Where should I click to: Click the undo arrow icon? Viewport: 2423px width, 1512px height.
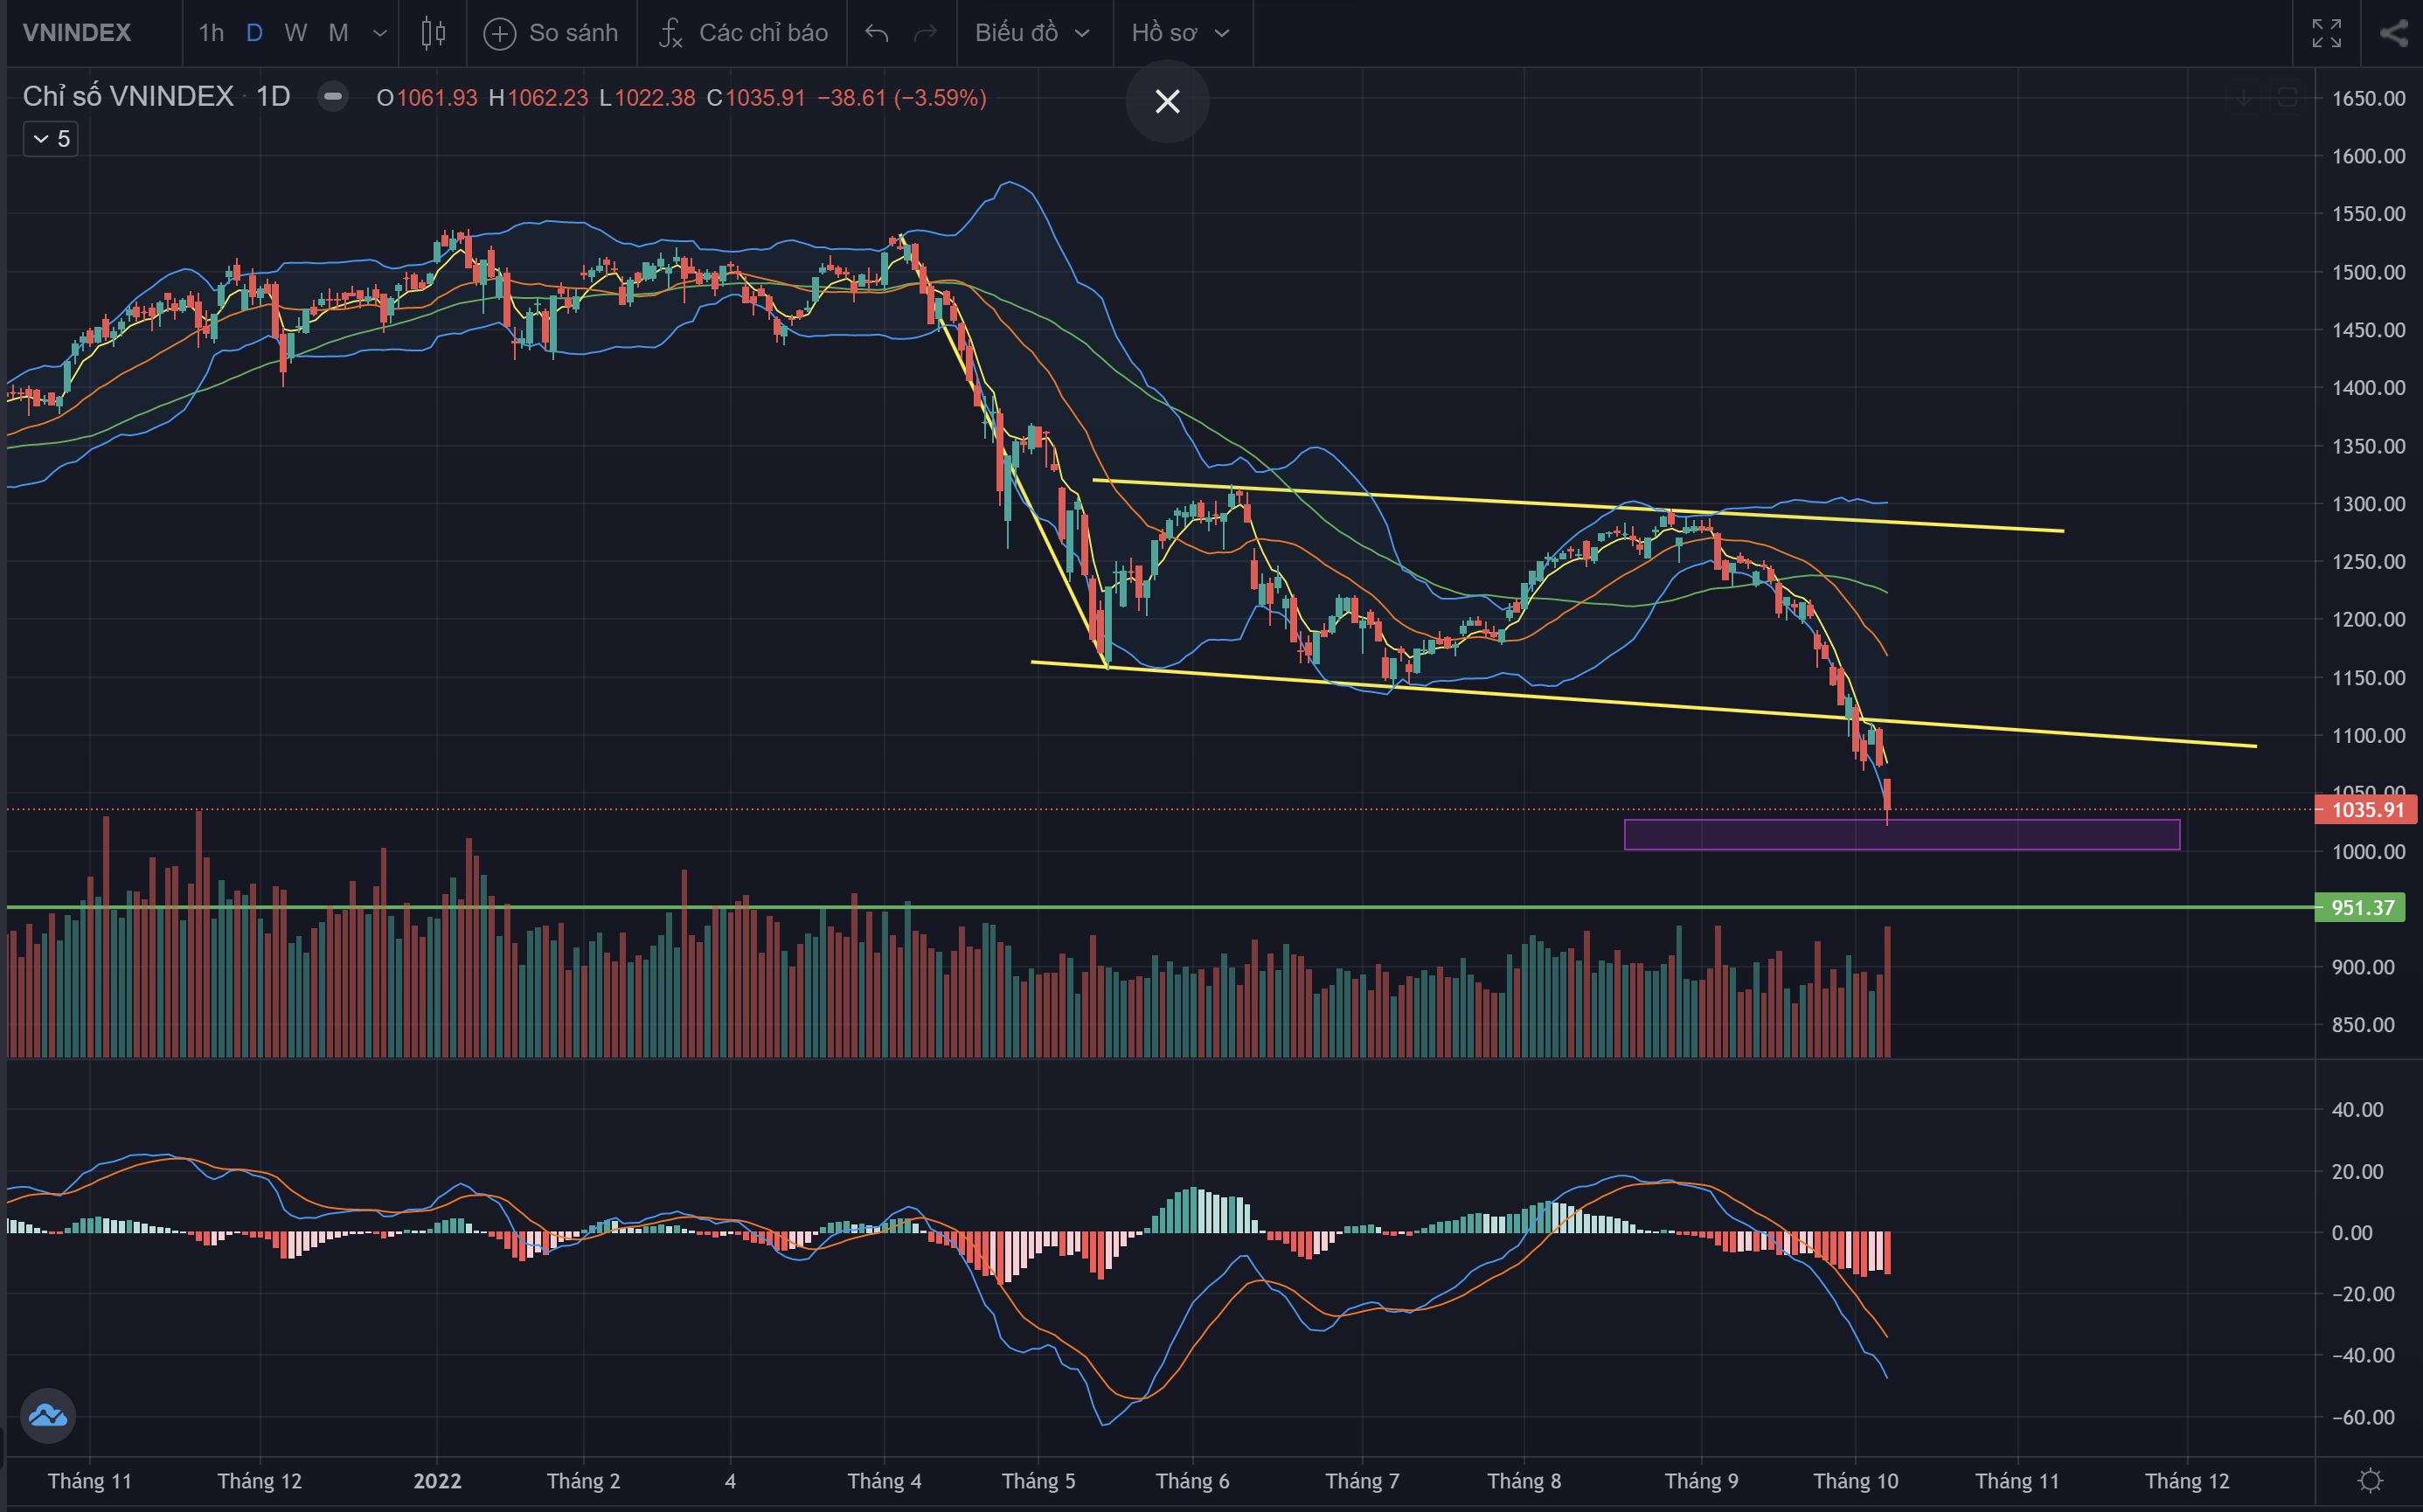pyautogui.click(x=876, y=33)
